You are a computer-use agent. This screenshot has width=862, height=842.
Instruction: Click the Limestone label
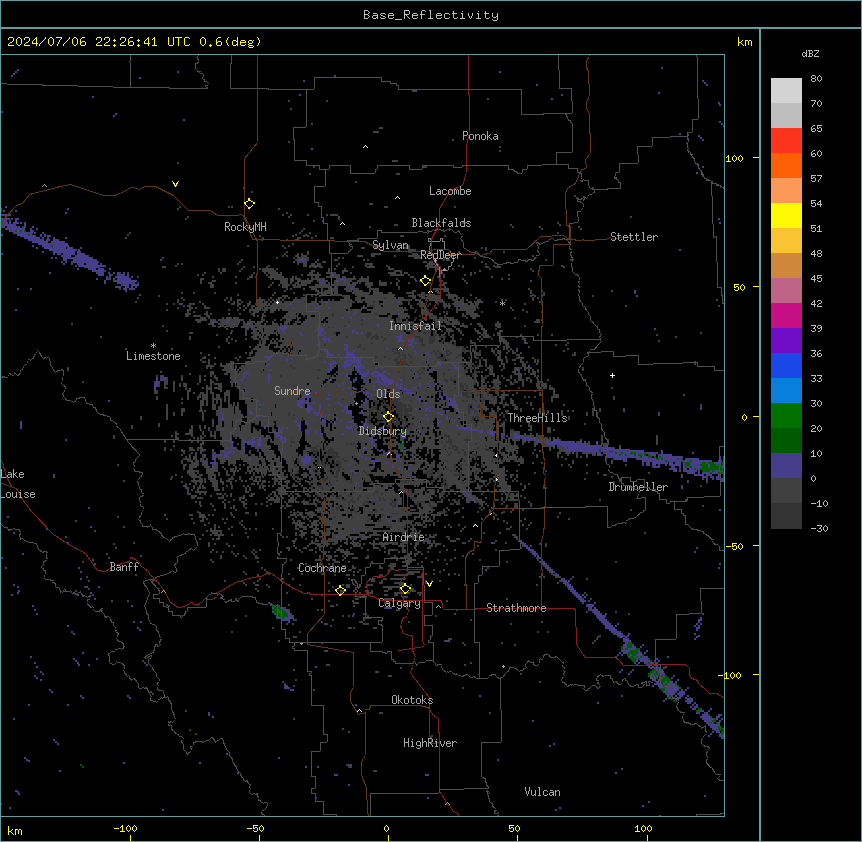coord(153,356)
